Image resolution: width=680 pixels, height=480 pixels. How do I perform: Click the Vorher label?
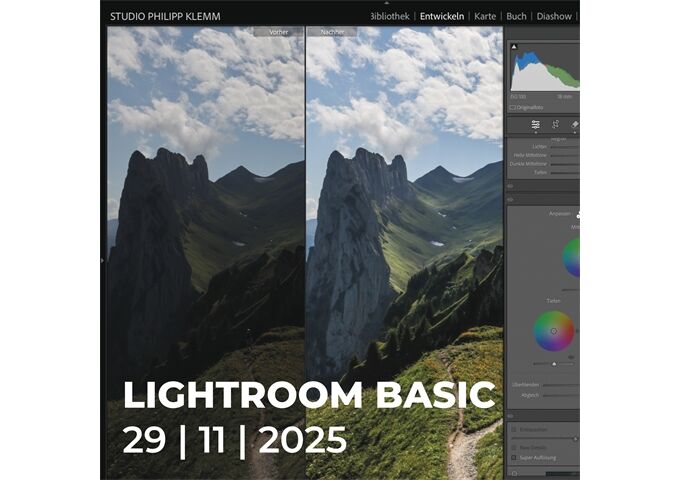pos(278,32)
